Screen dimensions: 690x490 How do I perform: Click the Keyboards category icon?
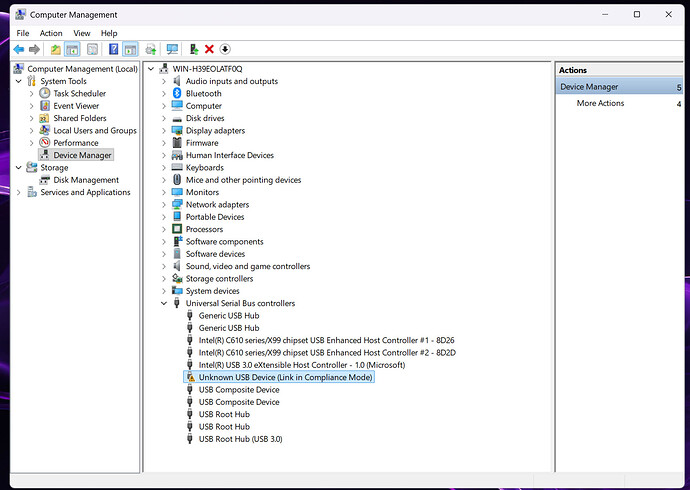(x=177, y=167)
